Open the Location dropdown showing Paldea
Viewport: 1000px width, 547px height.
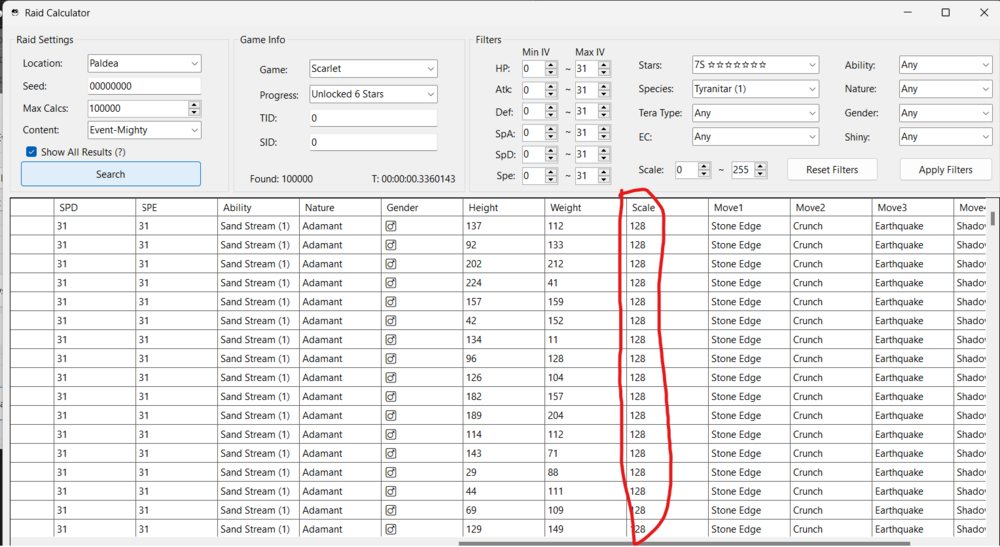click(144, 64)
